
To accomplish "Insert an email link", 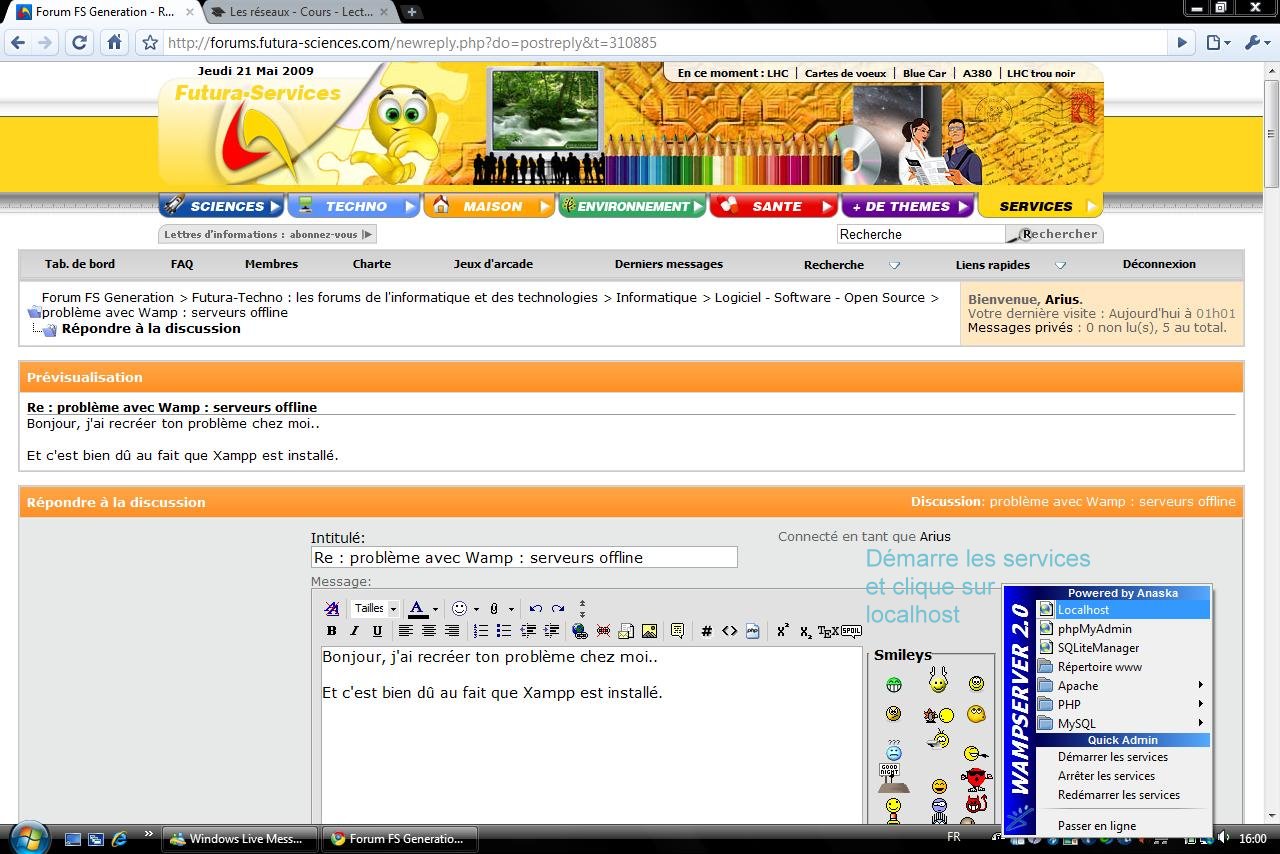I will [x=626, y=631].
